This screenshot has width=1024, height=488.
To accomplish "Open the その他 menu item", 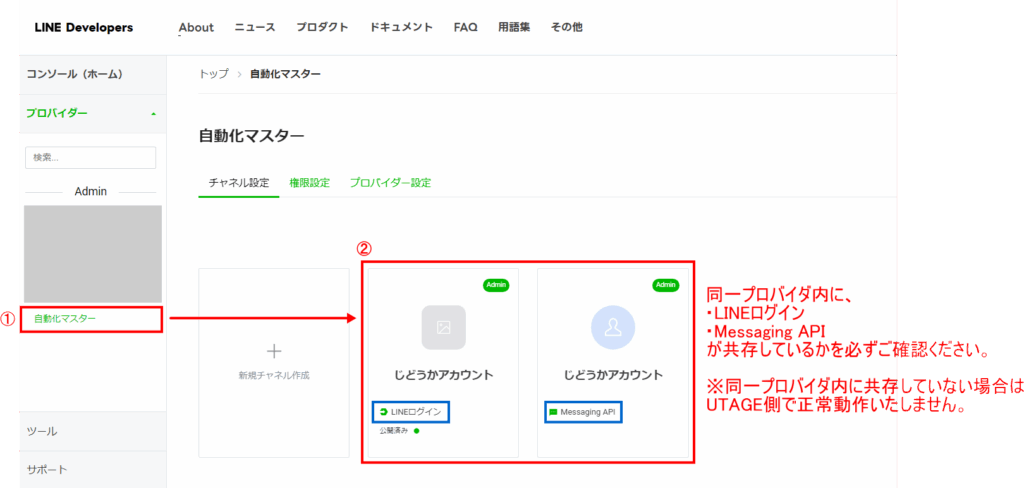I will coord(567,27).
